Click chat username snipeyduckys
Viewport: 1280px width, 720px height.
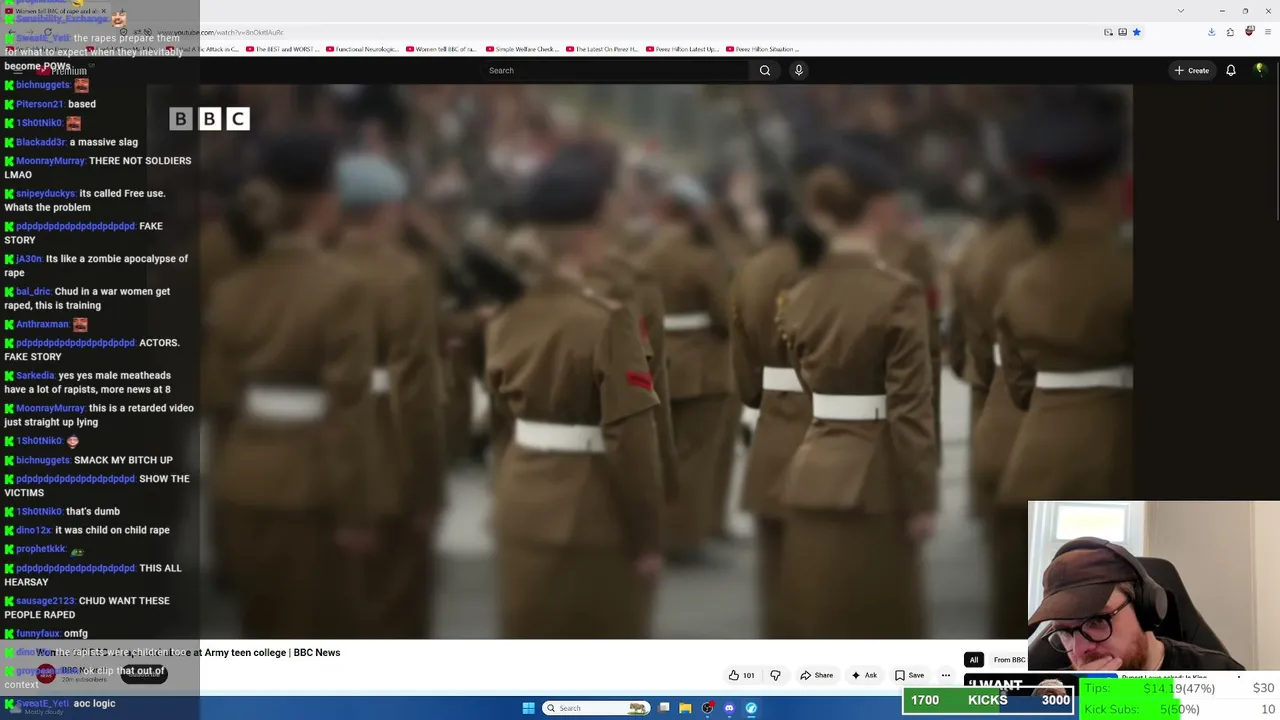pyautogui.click(x=46, y=193)
